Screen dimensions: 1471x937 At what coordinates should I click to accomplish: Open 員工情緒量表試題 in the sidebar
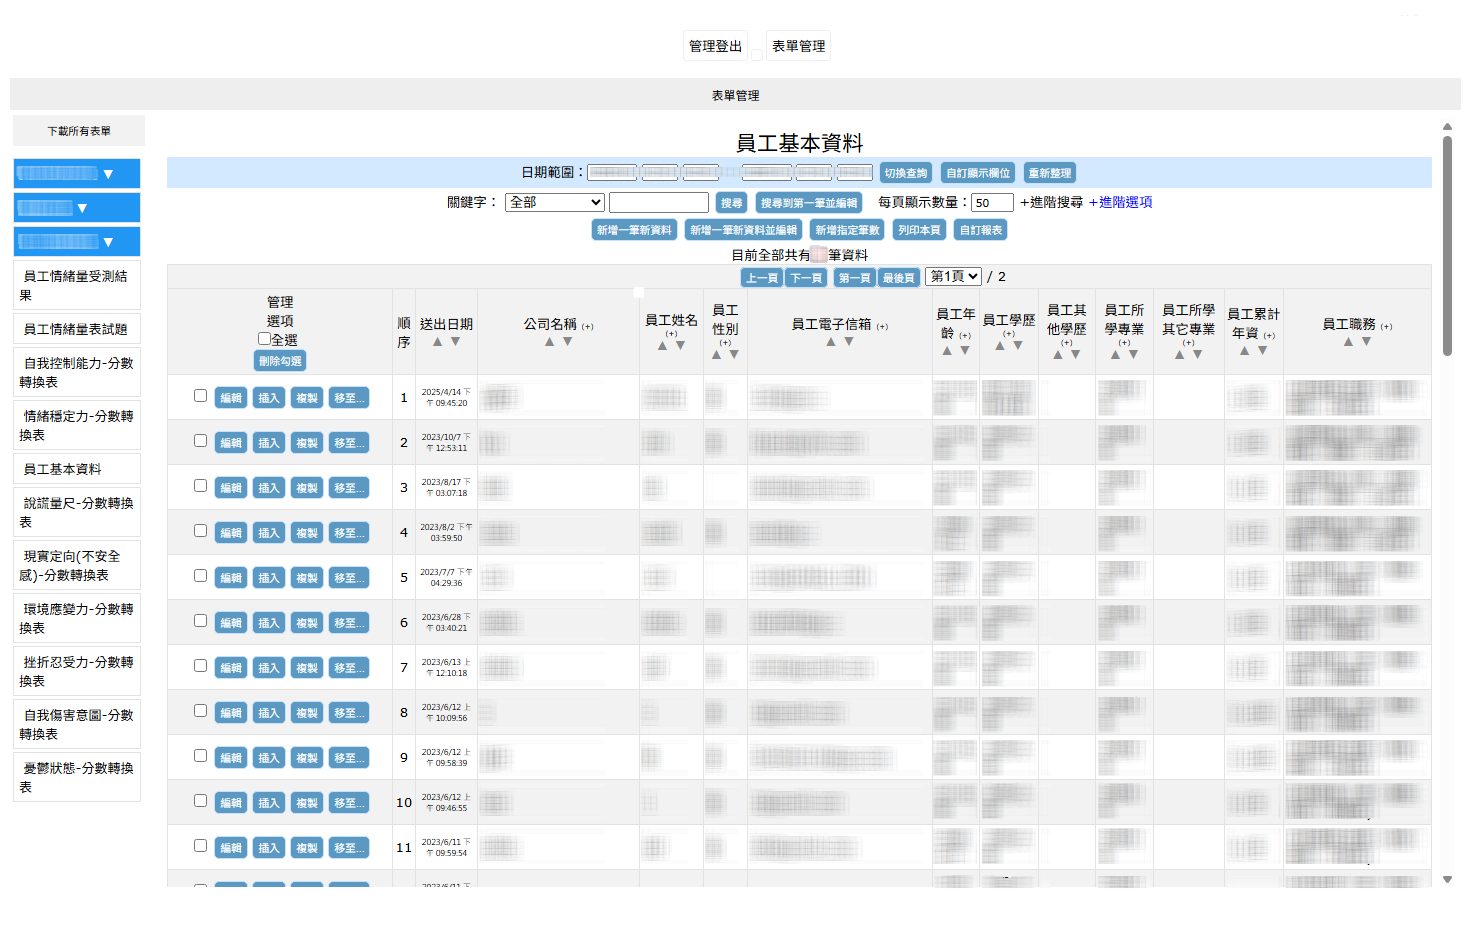tap(76, 329)
